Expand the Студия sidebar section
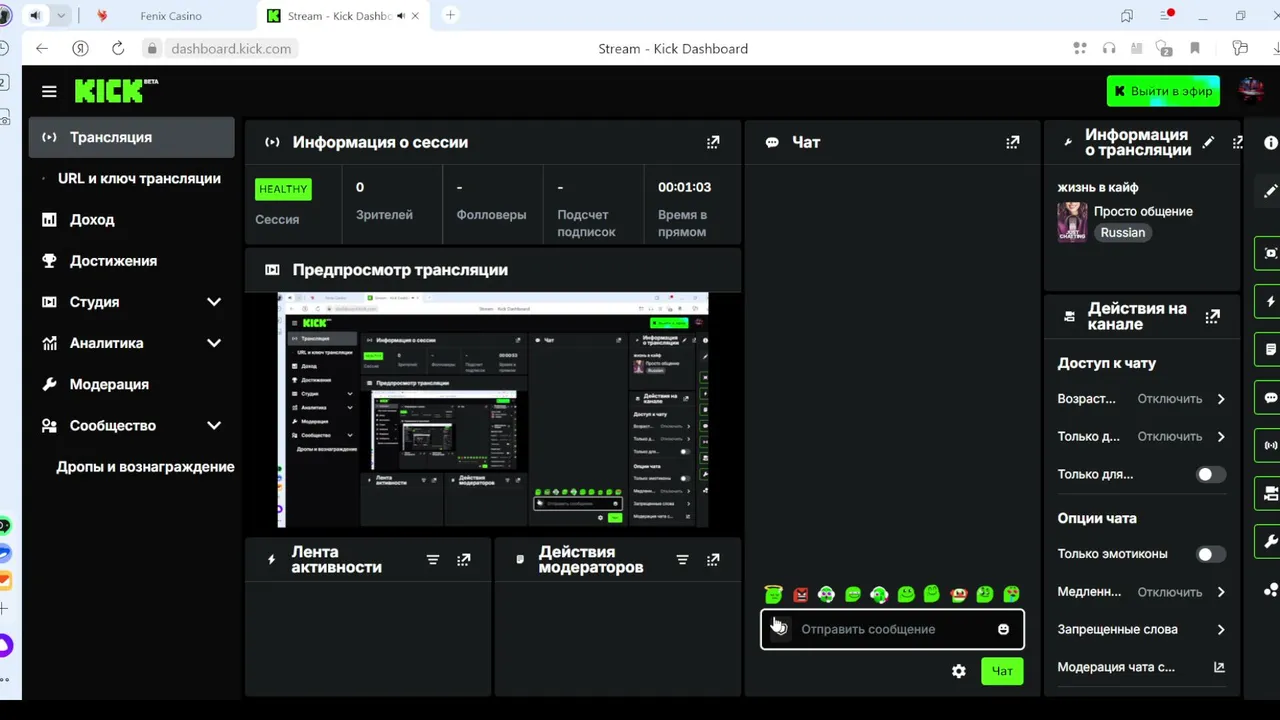This screenshot has width=1280, height=720. pos(214,302)
